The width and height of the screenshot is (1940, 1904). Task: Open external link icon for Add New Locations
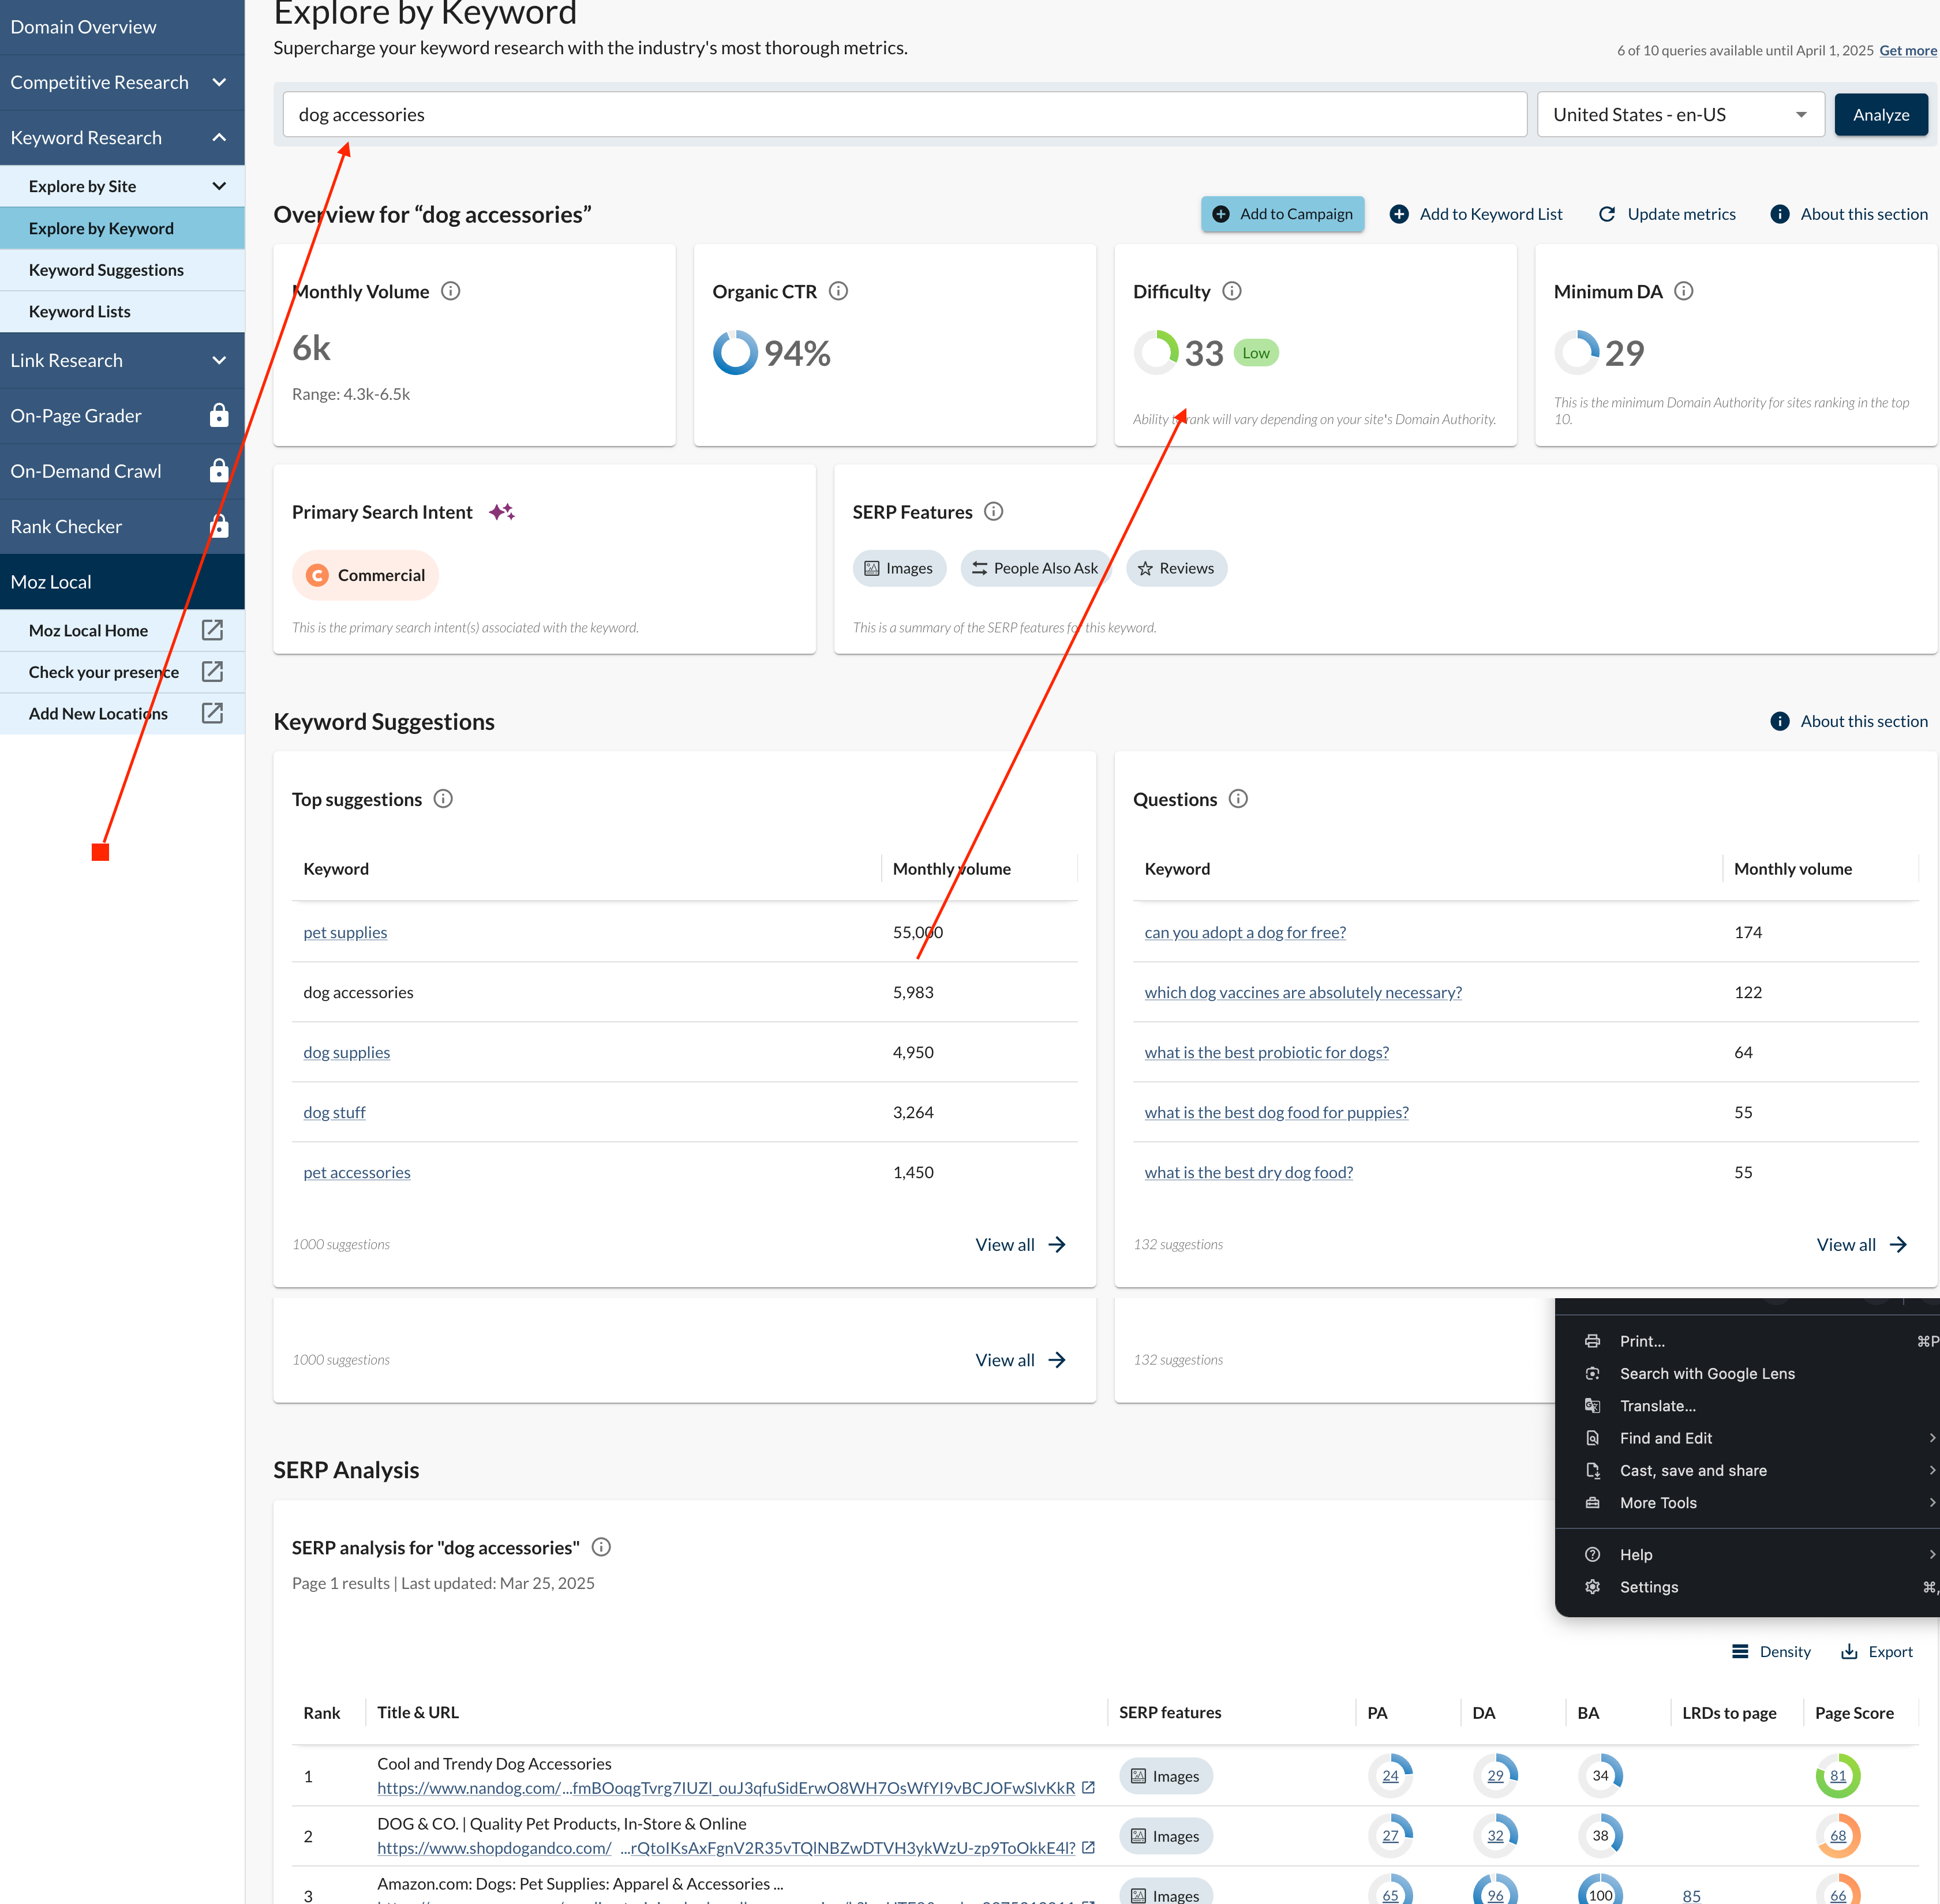pyautogui.click(x=212, y=713)
